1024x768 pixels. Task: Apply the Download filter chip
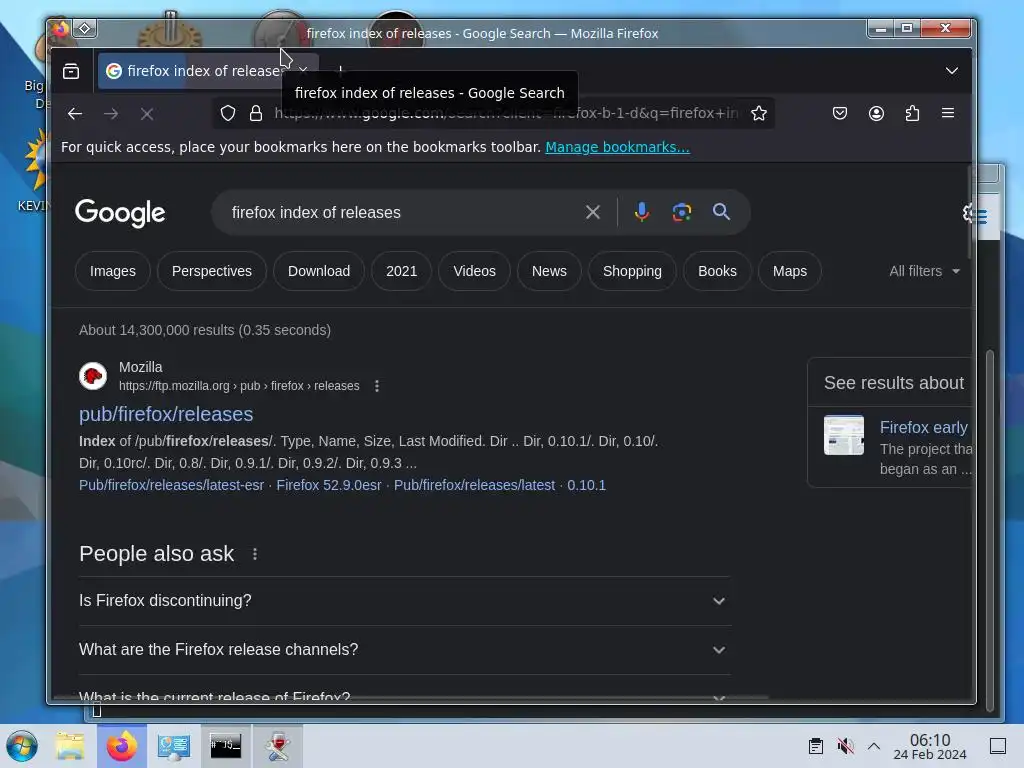319,271
